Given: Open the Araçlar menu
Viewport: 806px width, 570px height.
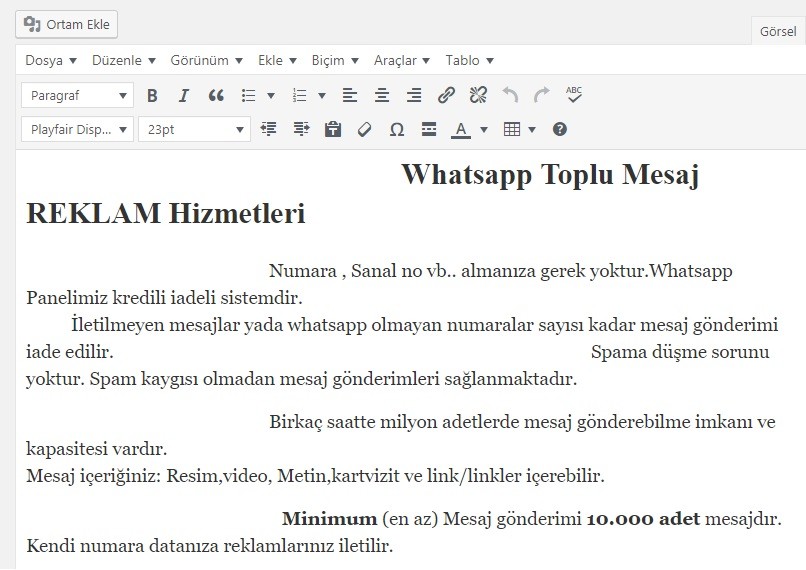Looking at the screenshot, I should tap(401, 60).
